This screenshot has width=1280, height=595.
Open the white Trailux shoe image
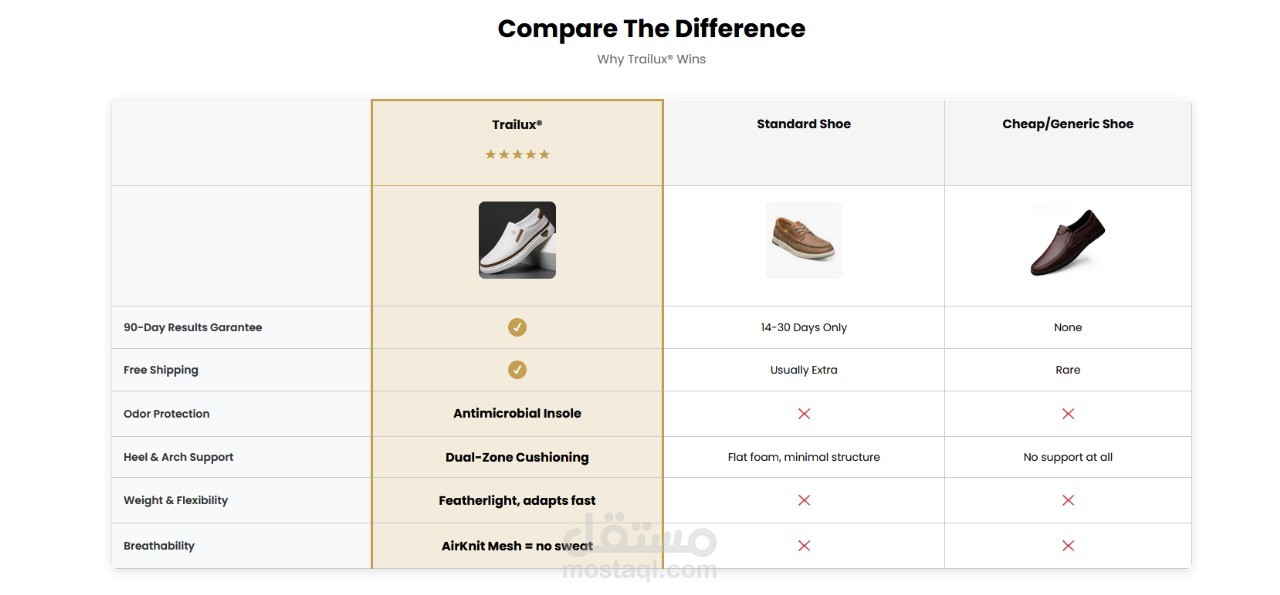(517, 240)
